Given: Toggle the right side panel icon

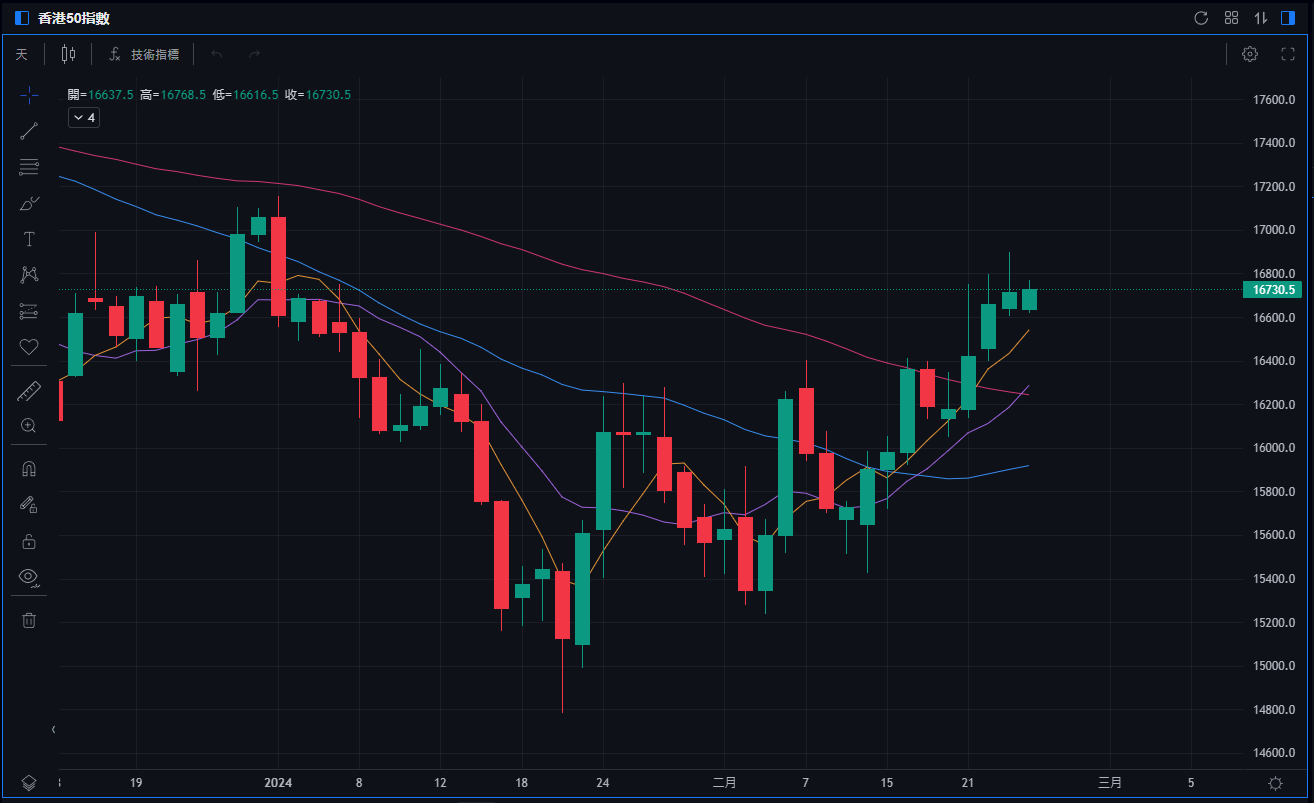Looking at the screenshot, I should click(x=1288, y=18).
